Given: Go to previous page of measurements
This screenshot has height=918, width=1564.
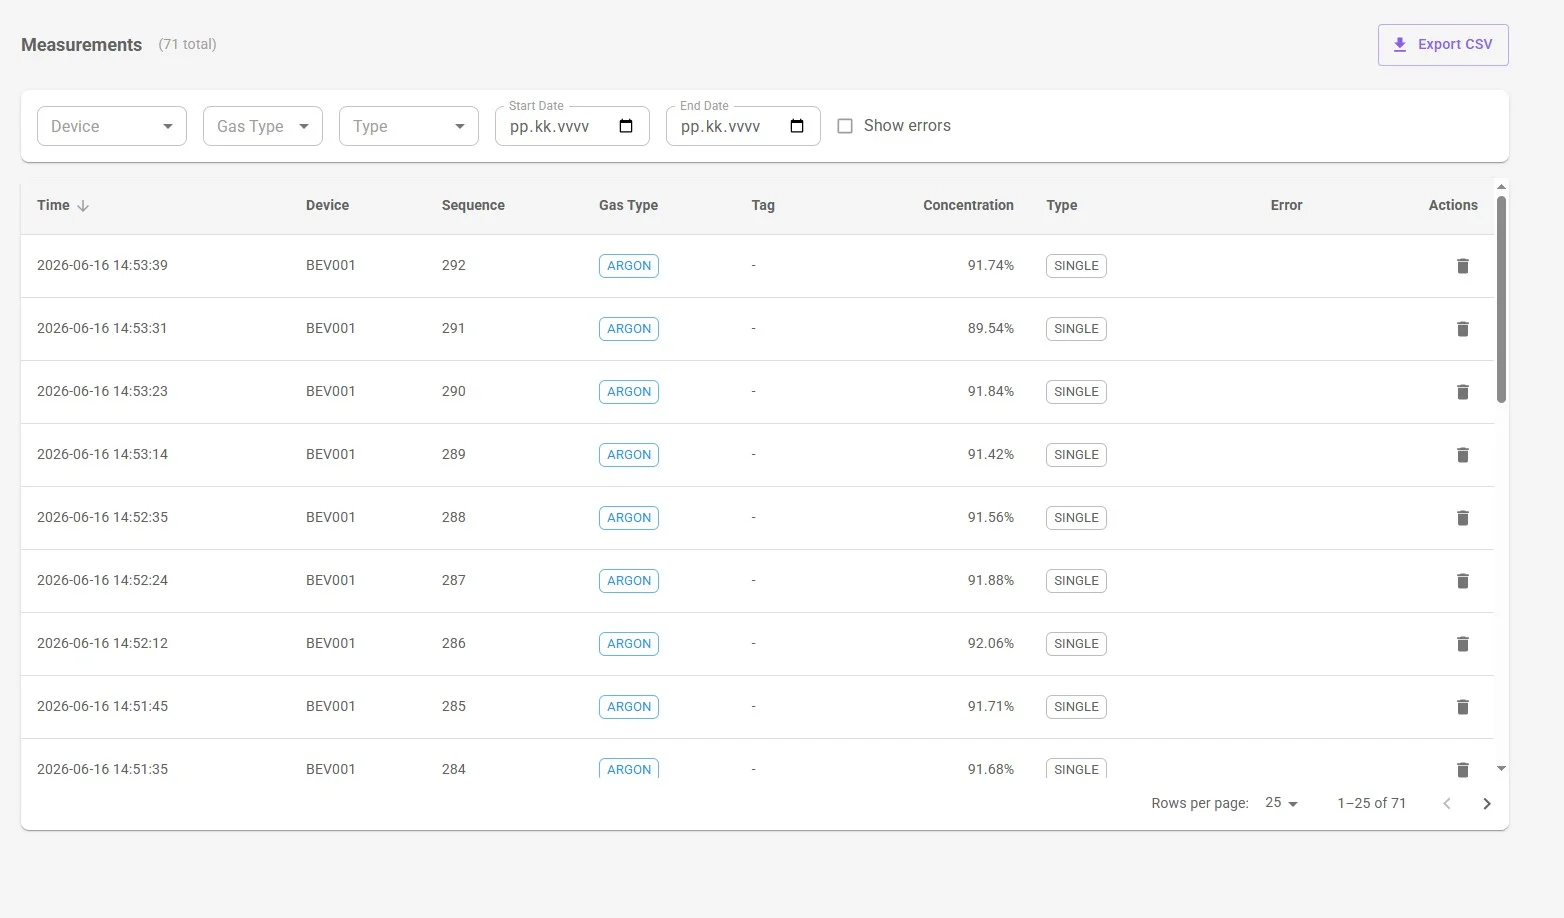Looking at the screenshot, I should coord(1446,804).
